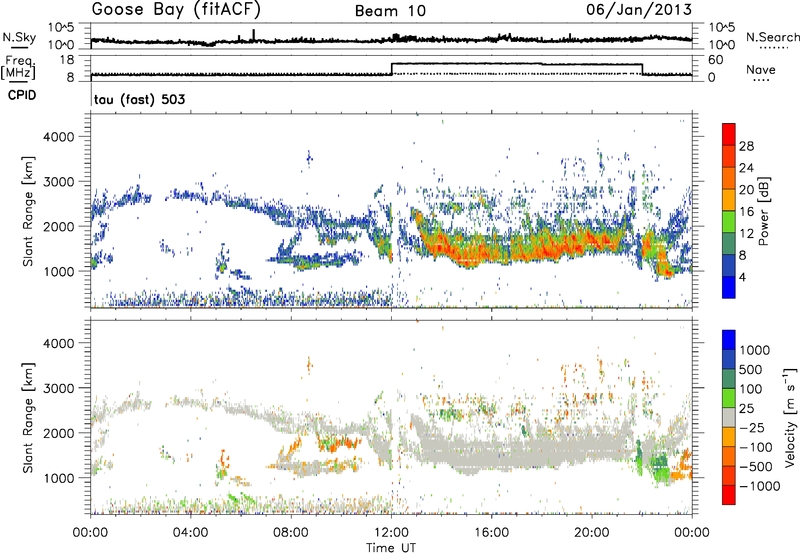The image size is (800, 554).
Task: Click the red bottom of the velocity colorbar
Action: 729,495
